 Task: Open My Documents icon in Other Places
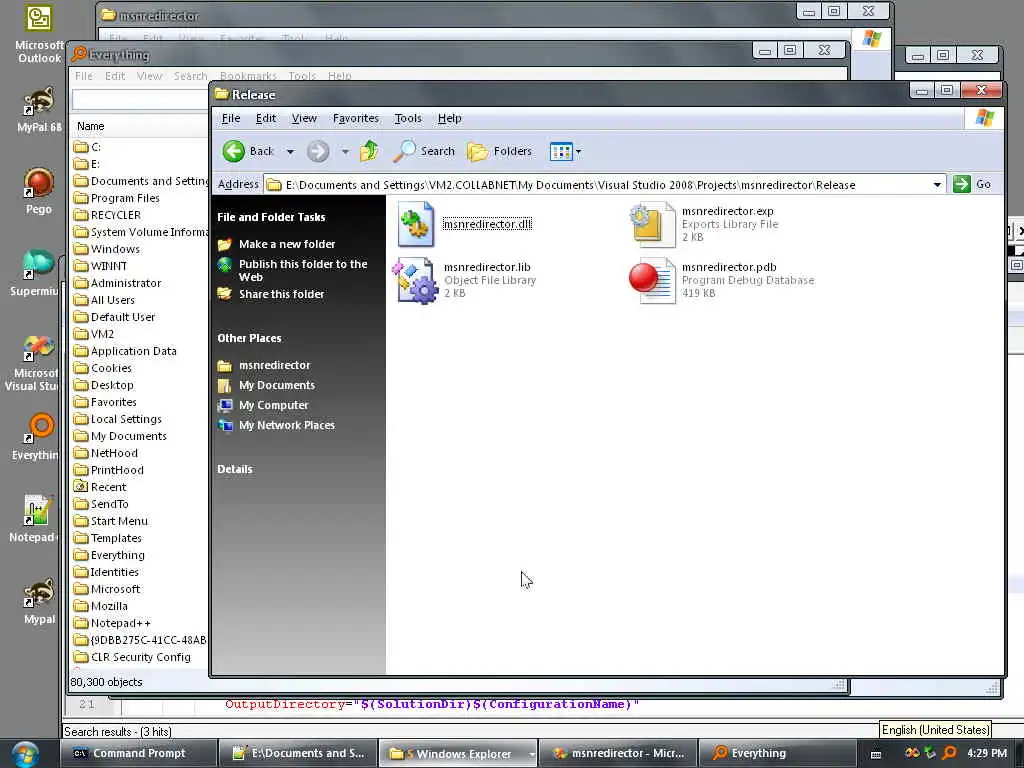(x=225, y=385)
